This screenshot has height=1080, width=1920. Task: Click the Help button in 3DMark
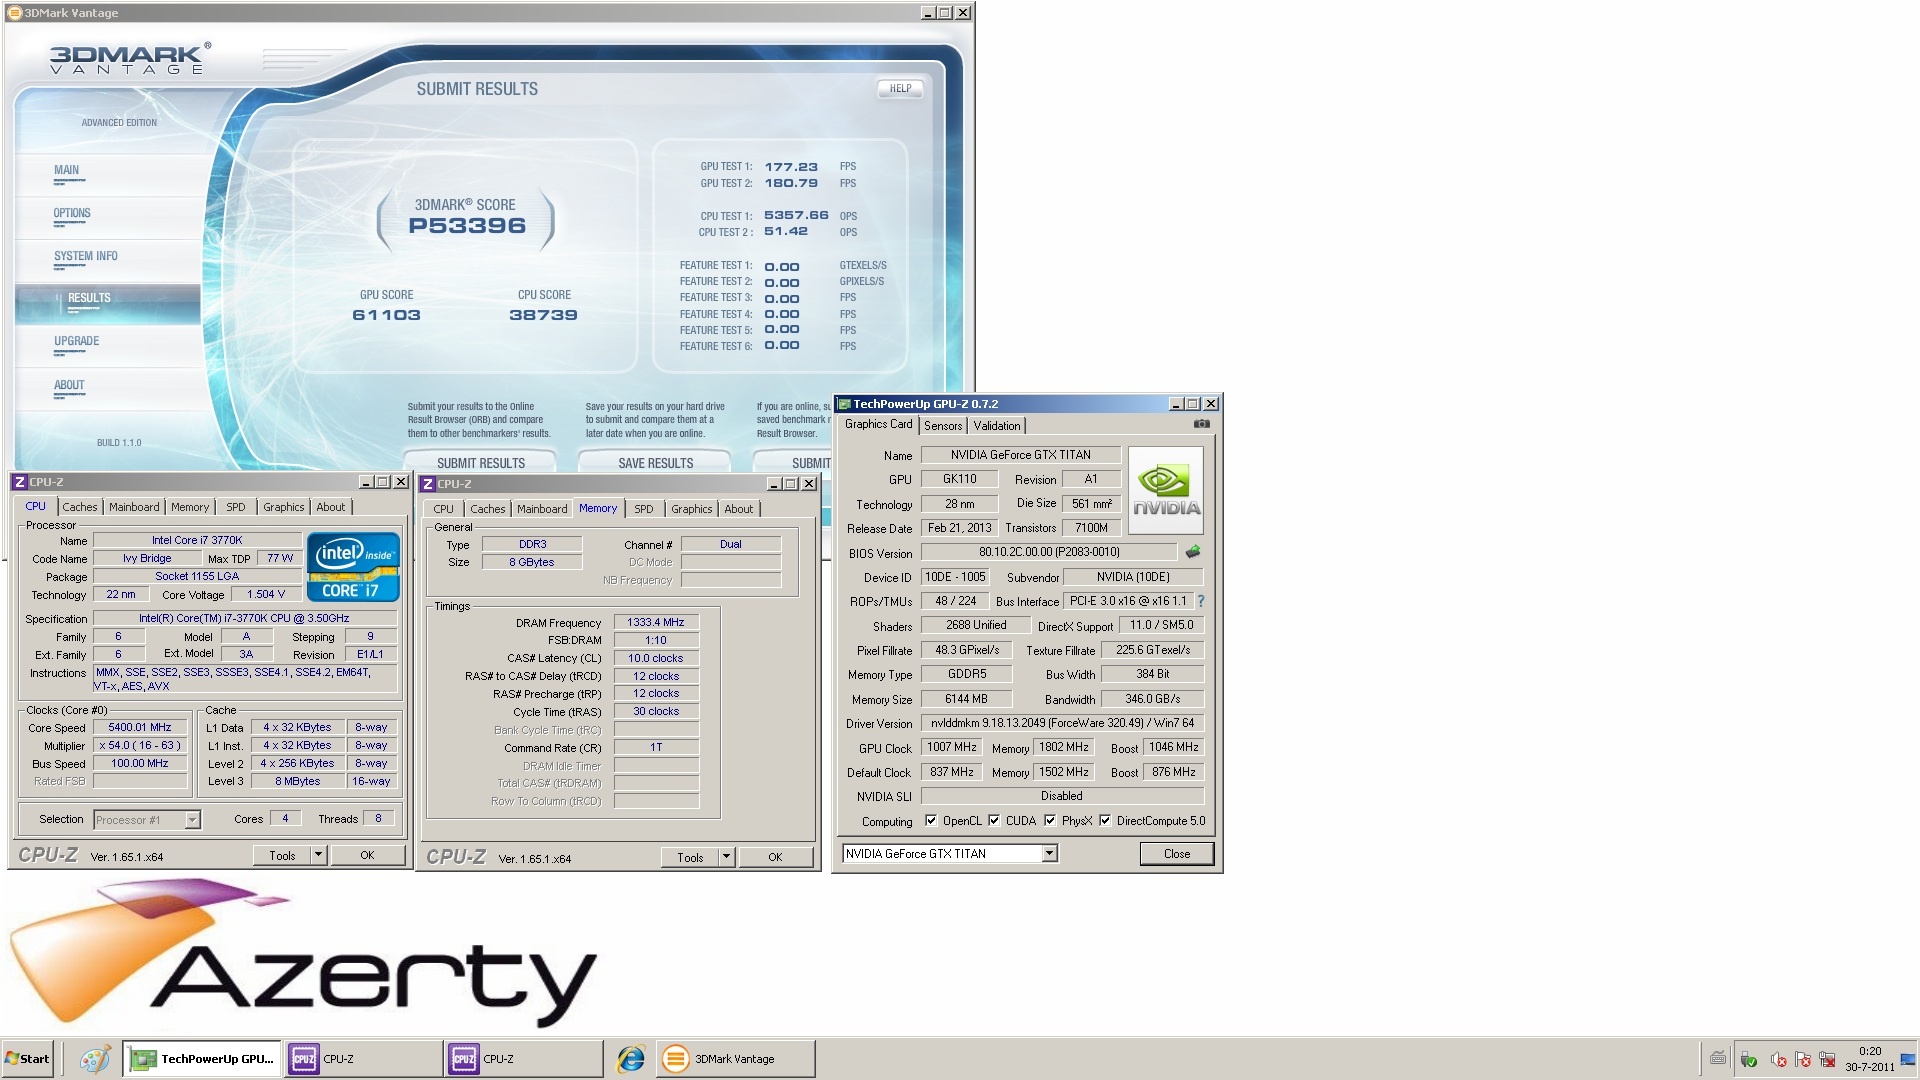(x=900, y=89)
